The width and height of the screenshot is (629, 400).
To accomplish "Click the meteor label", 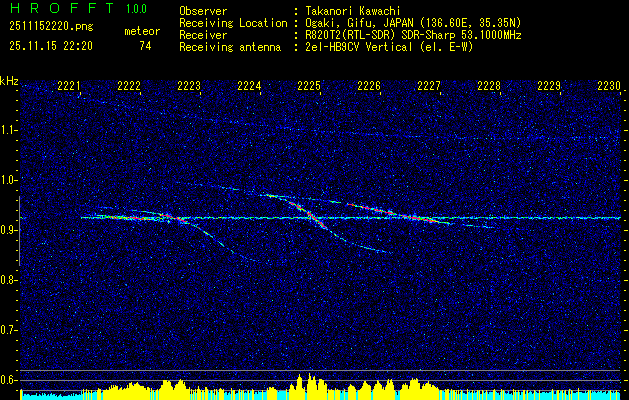I will (142, 31).
